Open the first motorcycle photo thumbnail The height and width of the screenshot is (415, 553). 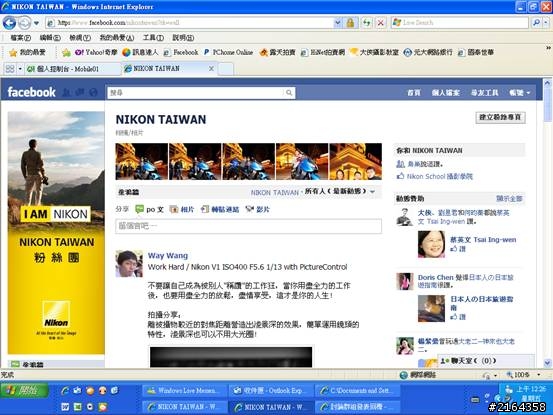(142, 161)
